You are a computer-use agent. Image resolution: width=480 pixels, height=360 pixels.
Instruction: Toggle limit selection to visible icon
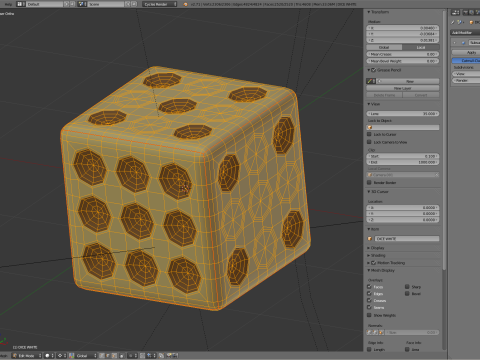tap(122, 356)
